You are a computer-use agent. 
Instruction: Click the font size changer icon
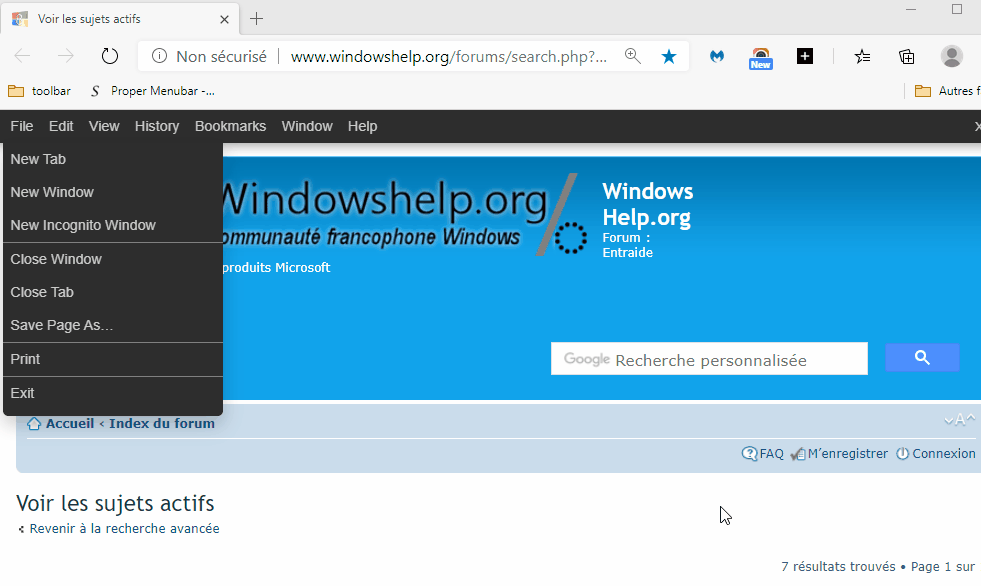pos(959,420)
